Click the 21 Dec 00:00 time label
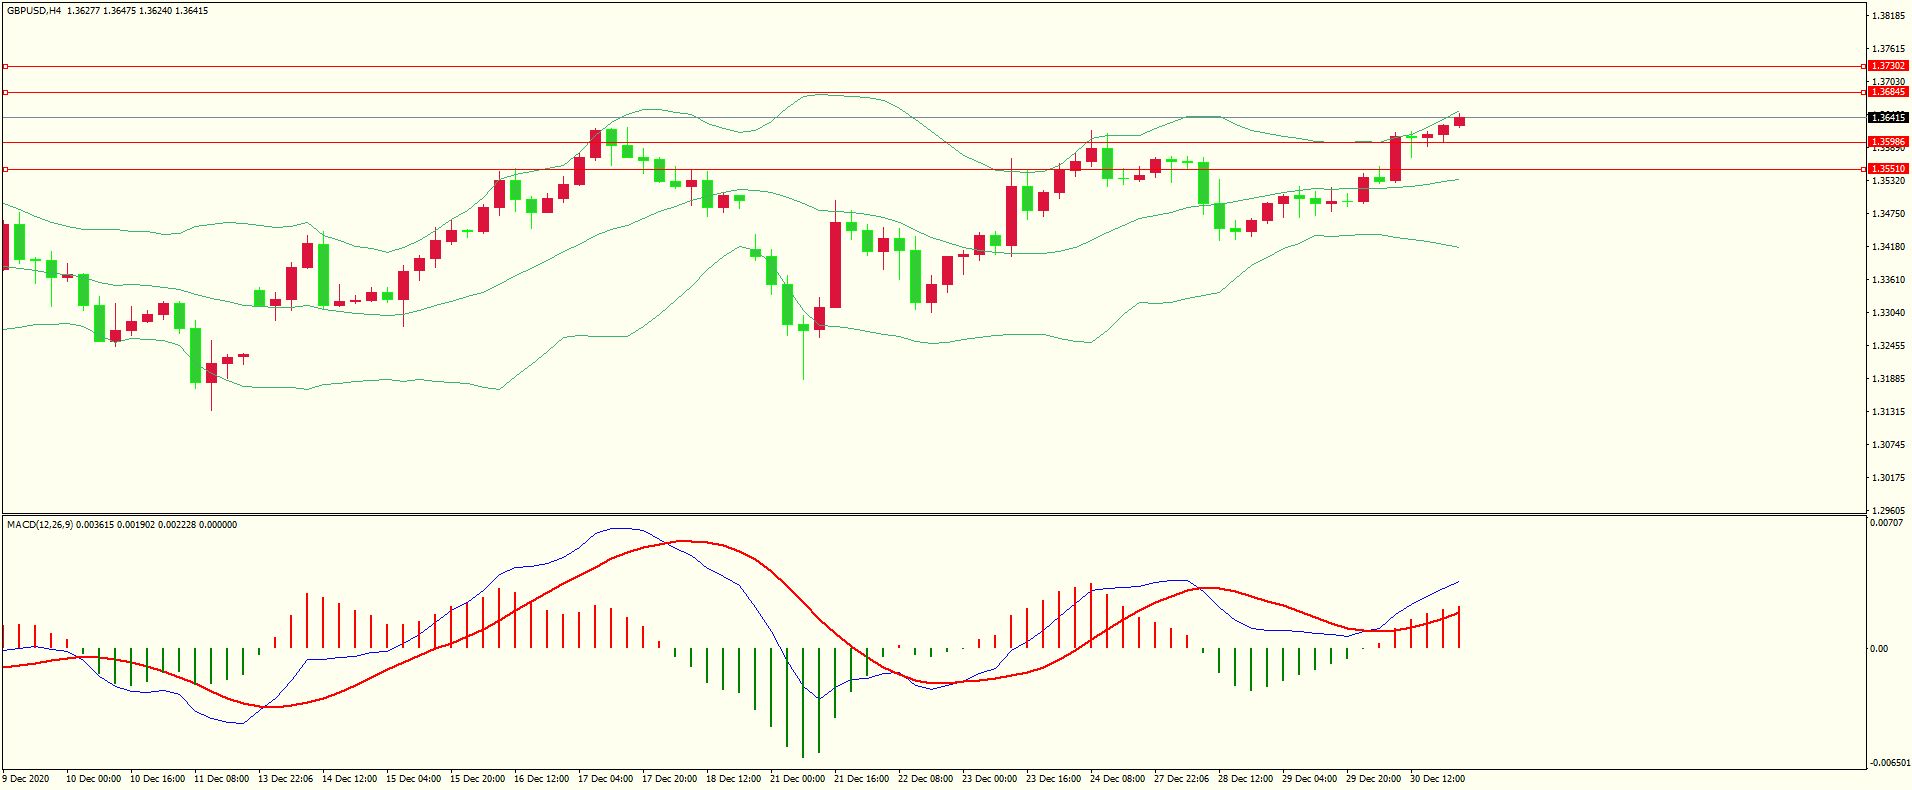1912x790 pixels. pyautogui.click(x=797, y=779)
